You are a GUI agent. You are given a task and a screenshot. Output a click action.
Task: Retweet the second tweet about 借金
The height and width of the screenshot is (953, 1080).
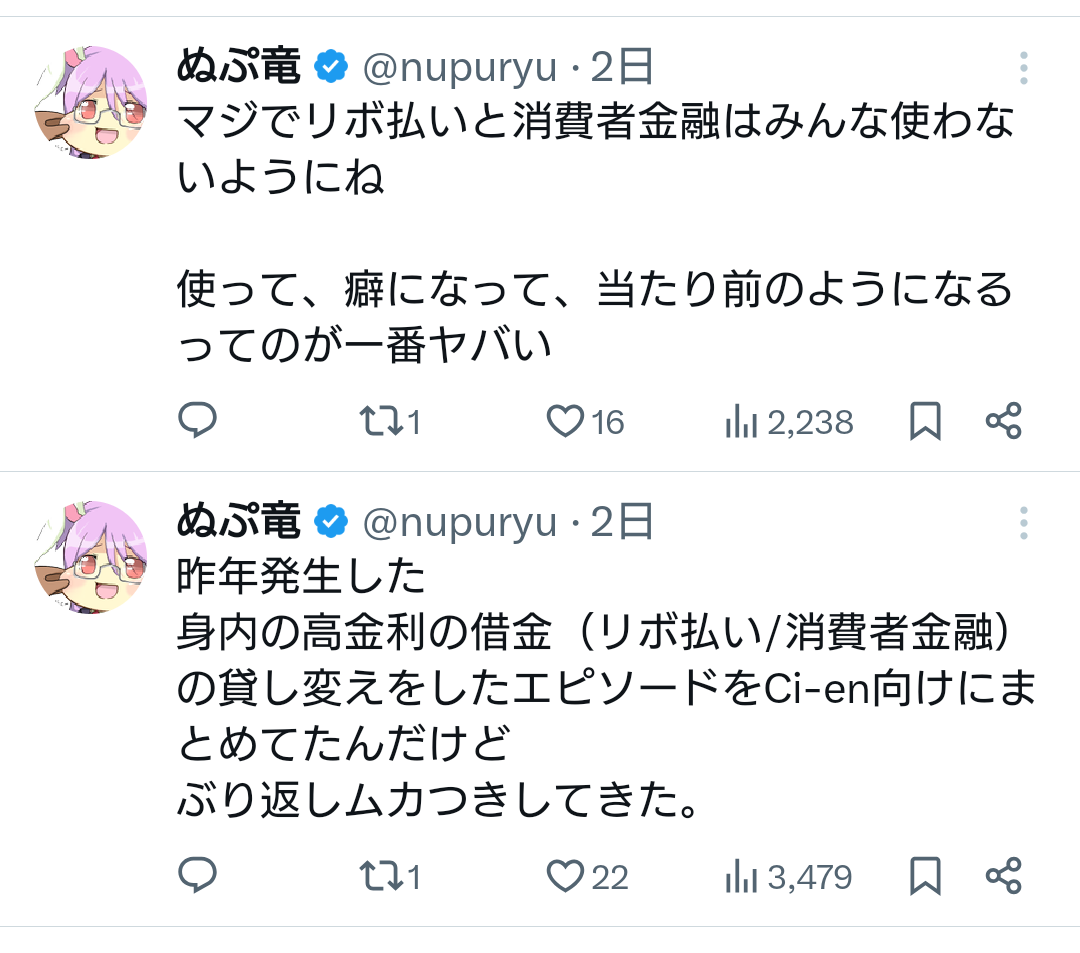pyautogui.click(x=381, y=877)
